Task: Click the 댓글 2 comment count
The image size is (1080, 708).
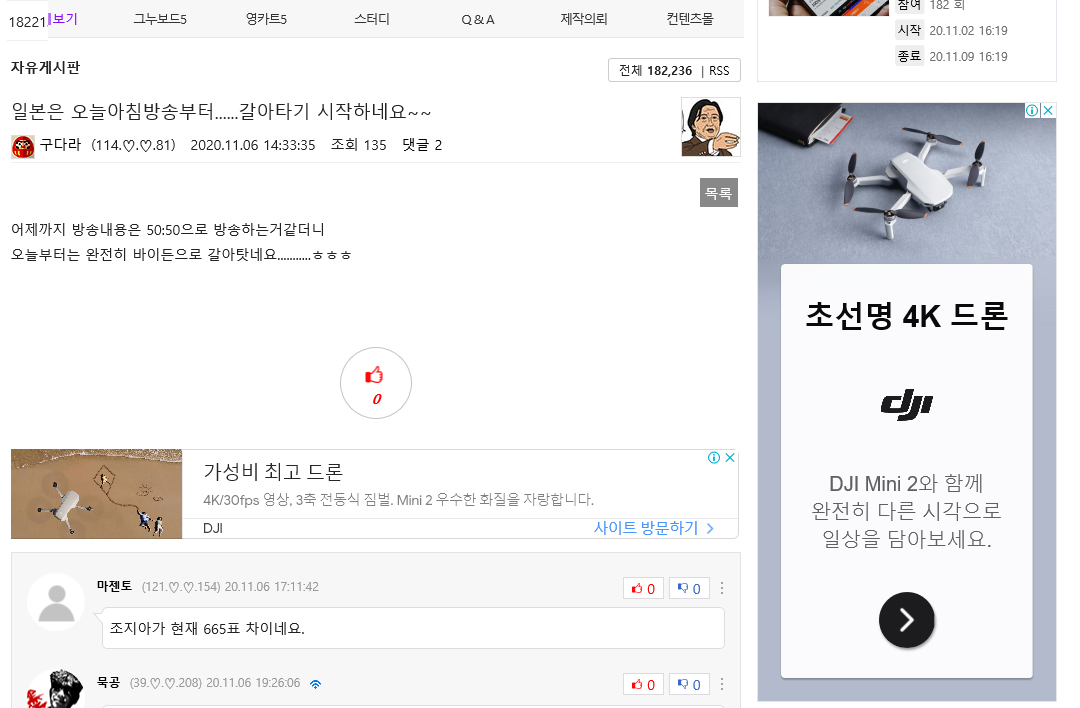Action: [x=422, y=145]
